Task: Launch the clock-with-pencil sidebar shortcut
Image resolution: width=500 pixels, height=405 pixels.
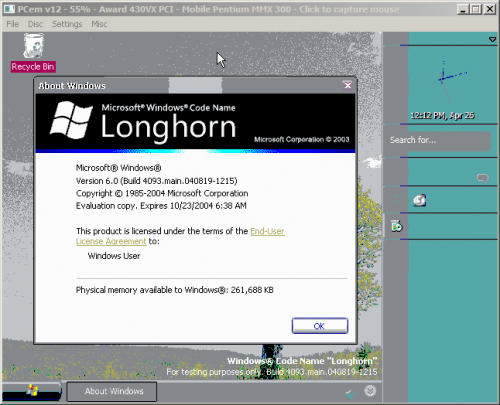Action: pyautogui.click(x=420, y=200)
